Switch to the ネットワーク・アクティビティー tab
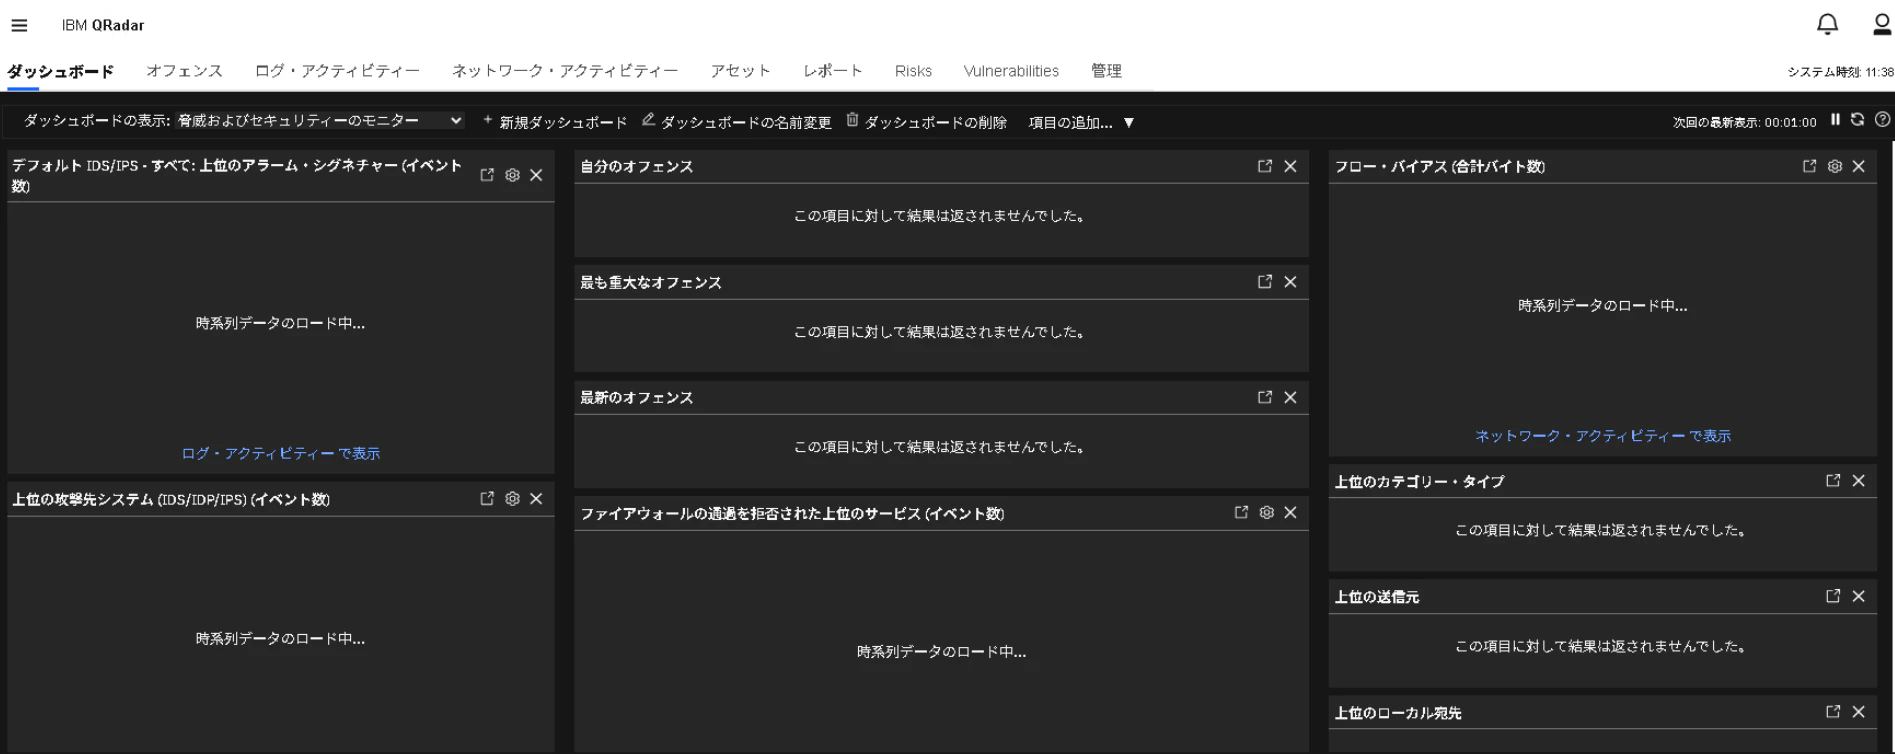Viewport: 1895px width, 754px height. [x=565, y=71]
